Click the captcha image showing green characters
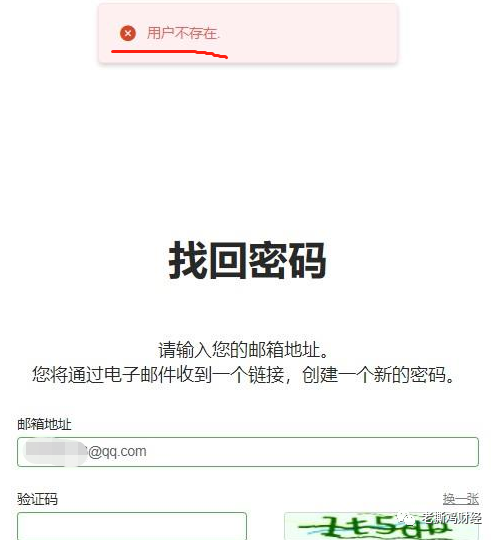 381,526
